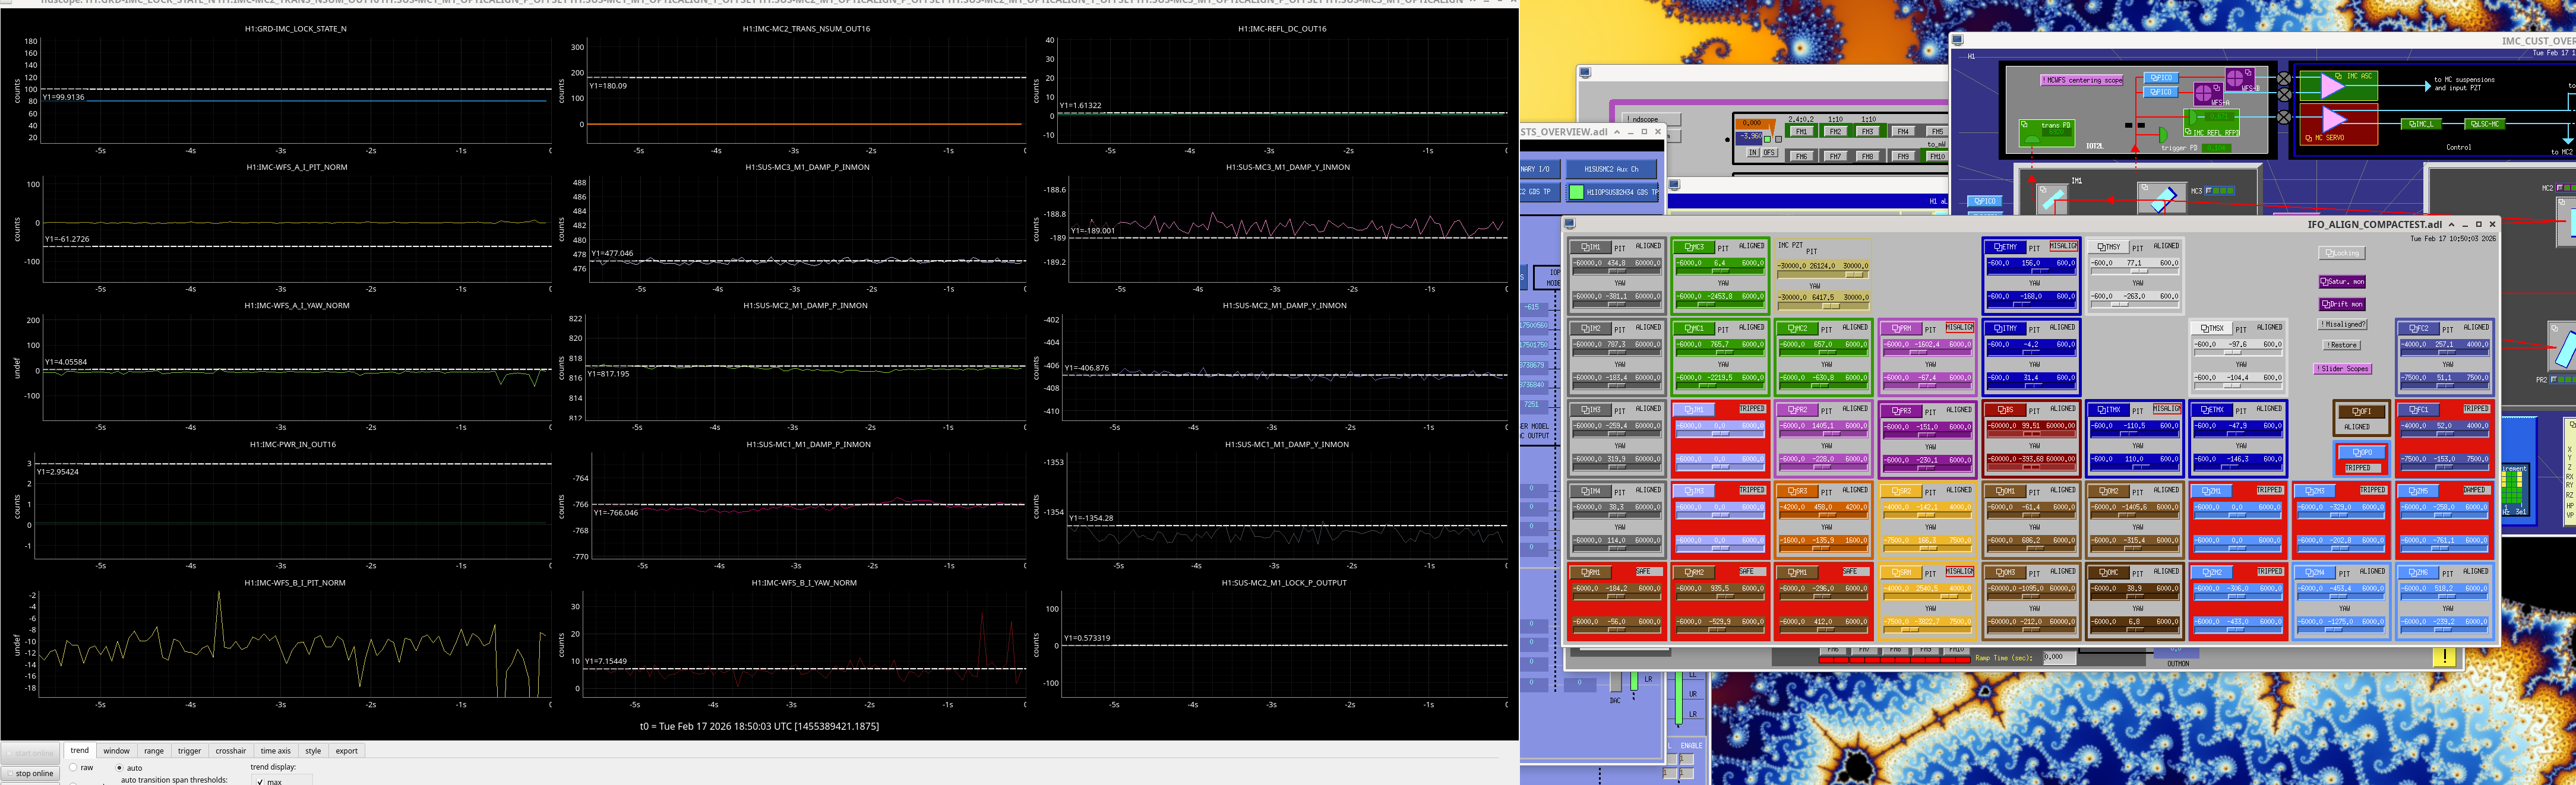Click the trans PD photodiode icon

coord(2046,132)
